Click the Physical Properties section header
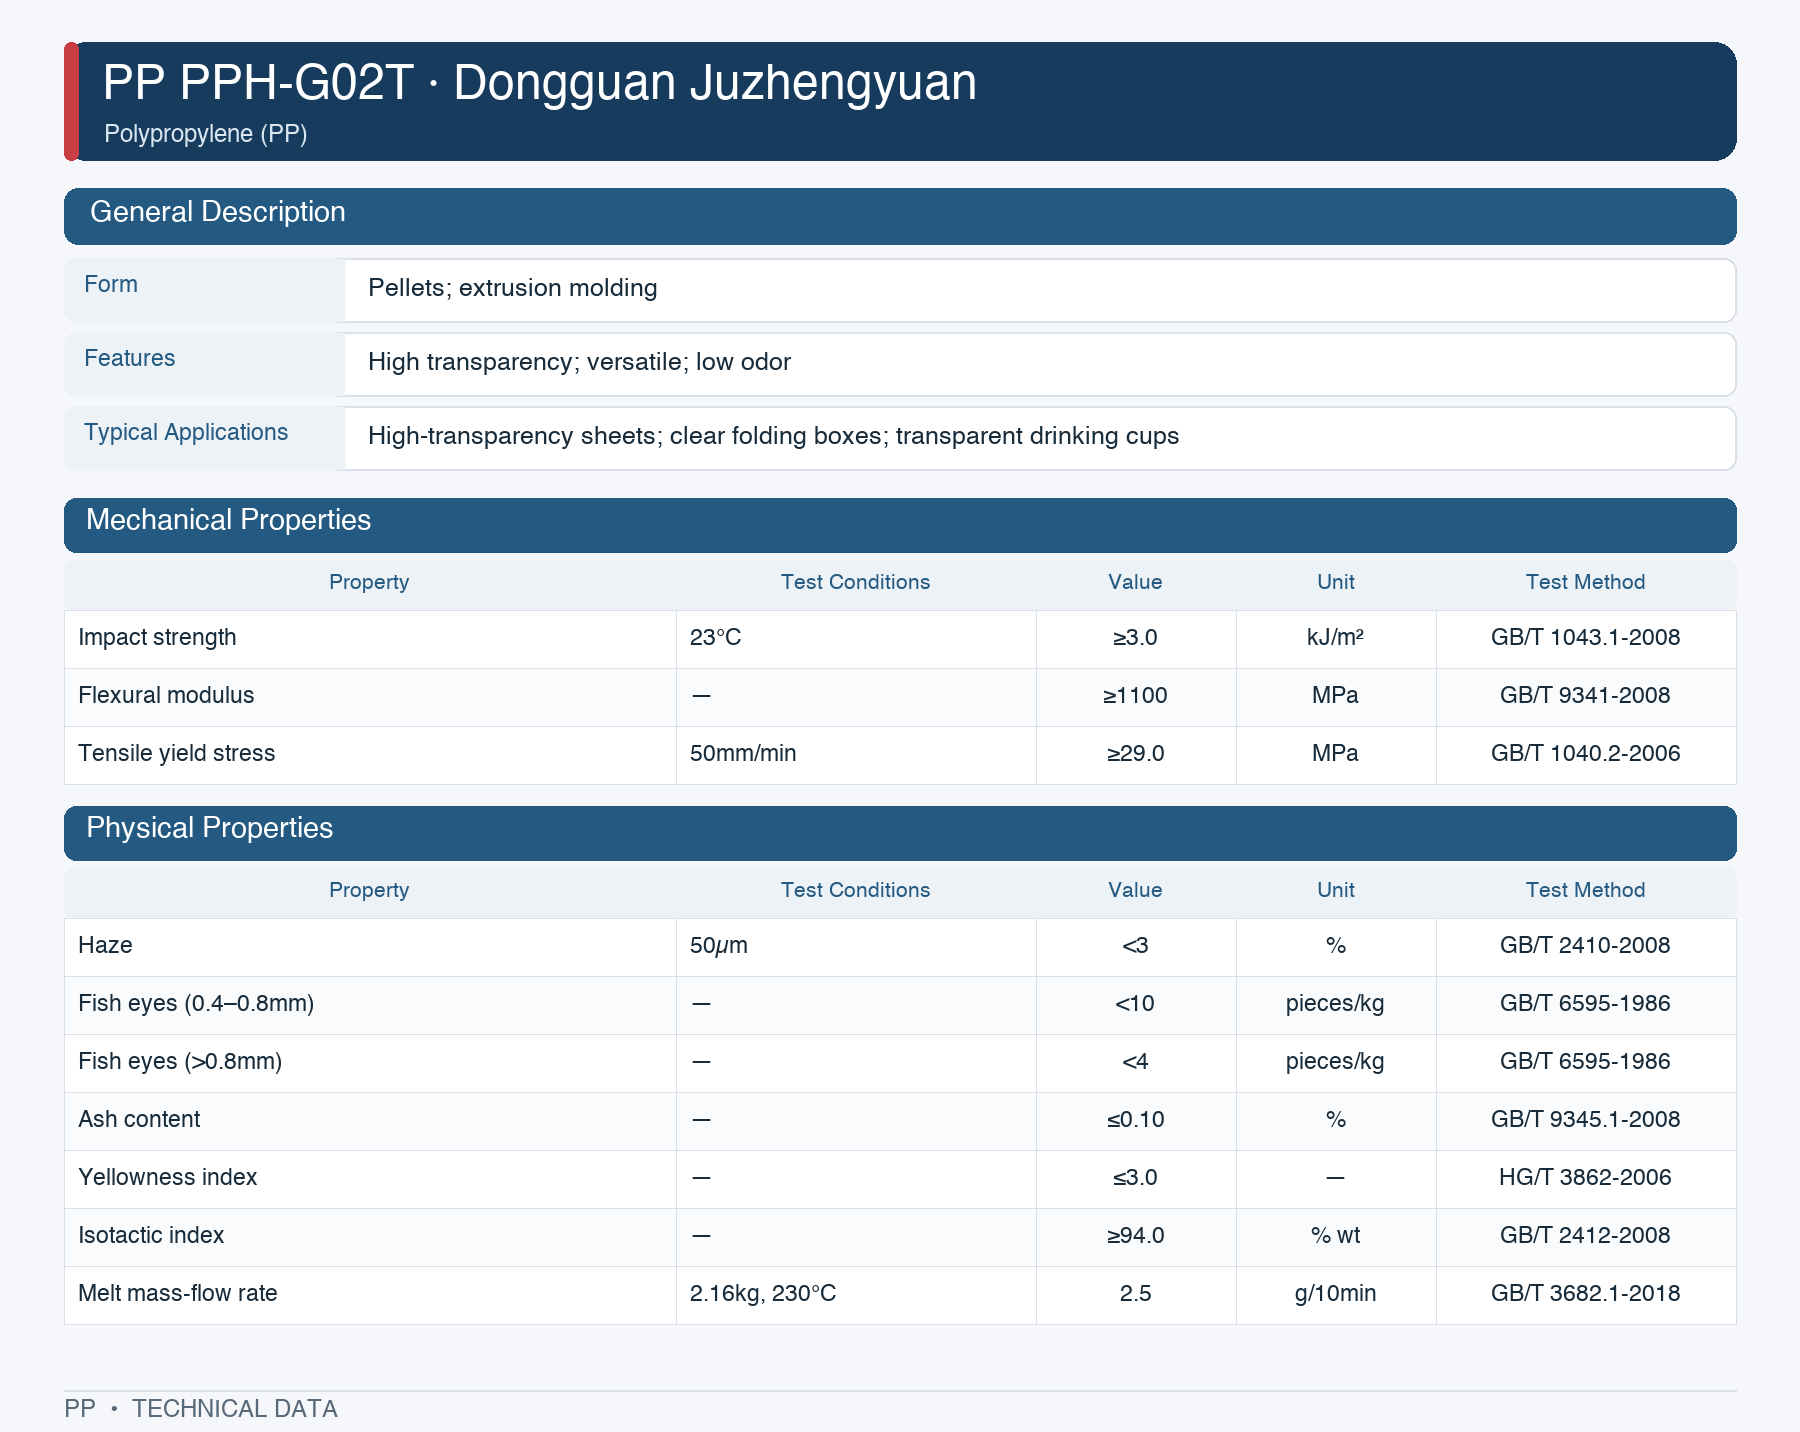The width and height of the screenshot is (1800, 1432). click(900, 833)
